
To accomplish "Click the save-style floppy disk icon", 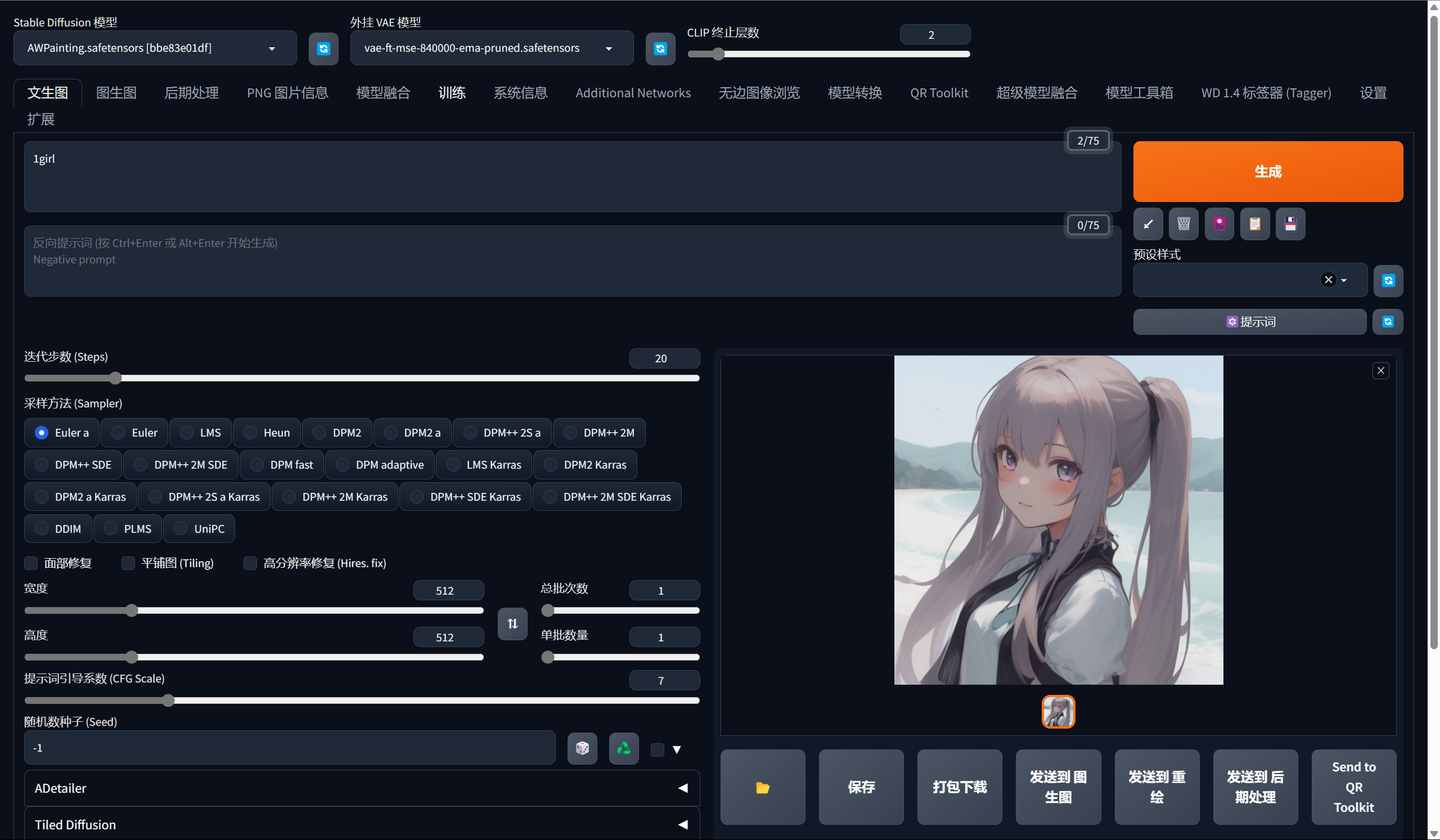I will pos(1290,224).
